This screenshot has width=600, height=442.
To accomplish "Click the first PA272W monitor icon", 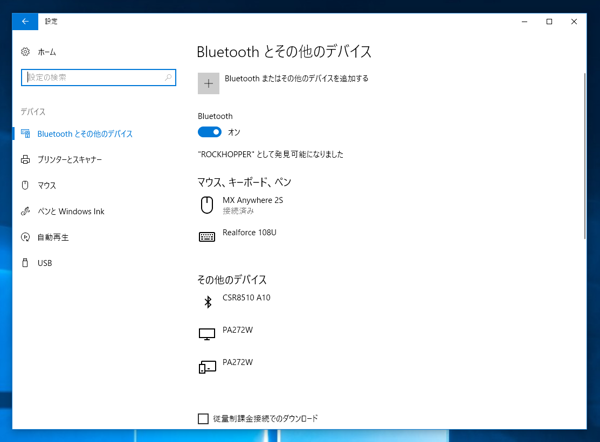I will coord(207,334).
